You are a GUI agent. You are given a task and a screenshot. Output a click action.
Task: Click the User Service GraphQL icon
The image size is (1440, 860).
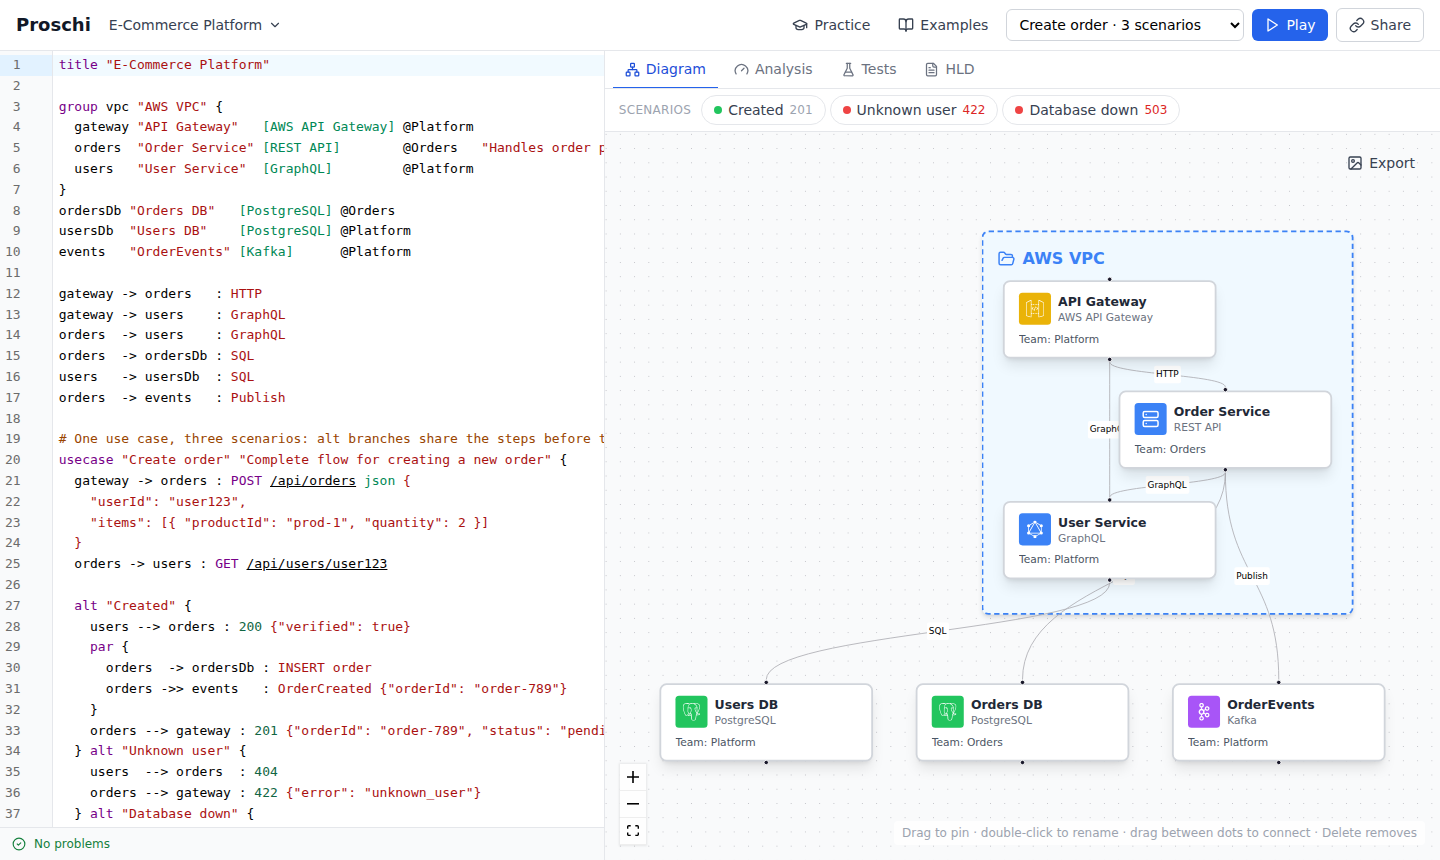click(1034, 530)
